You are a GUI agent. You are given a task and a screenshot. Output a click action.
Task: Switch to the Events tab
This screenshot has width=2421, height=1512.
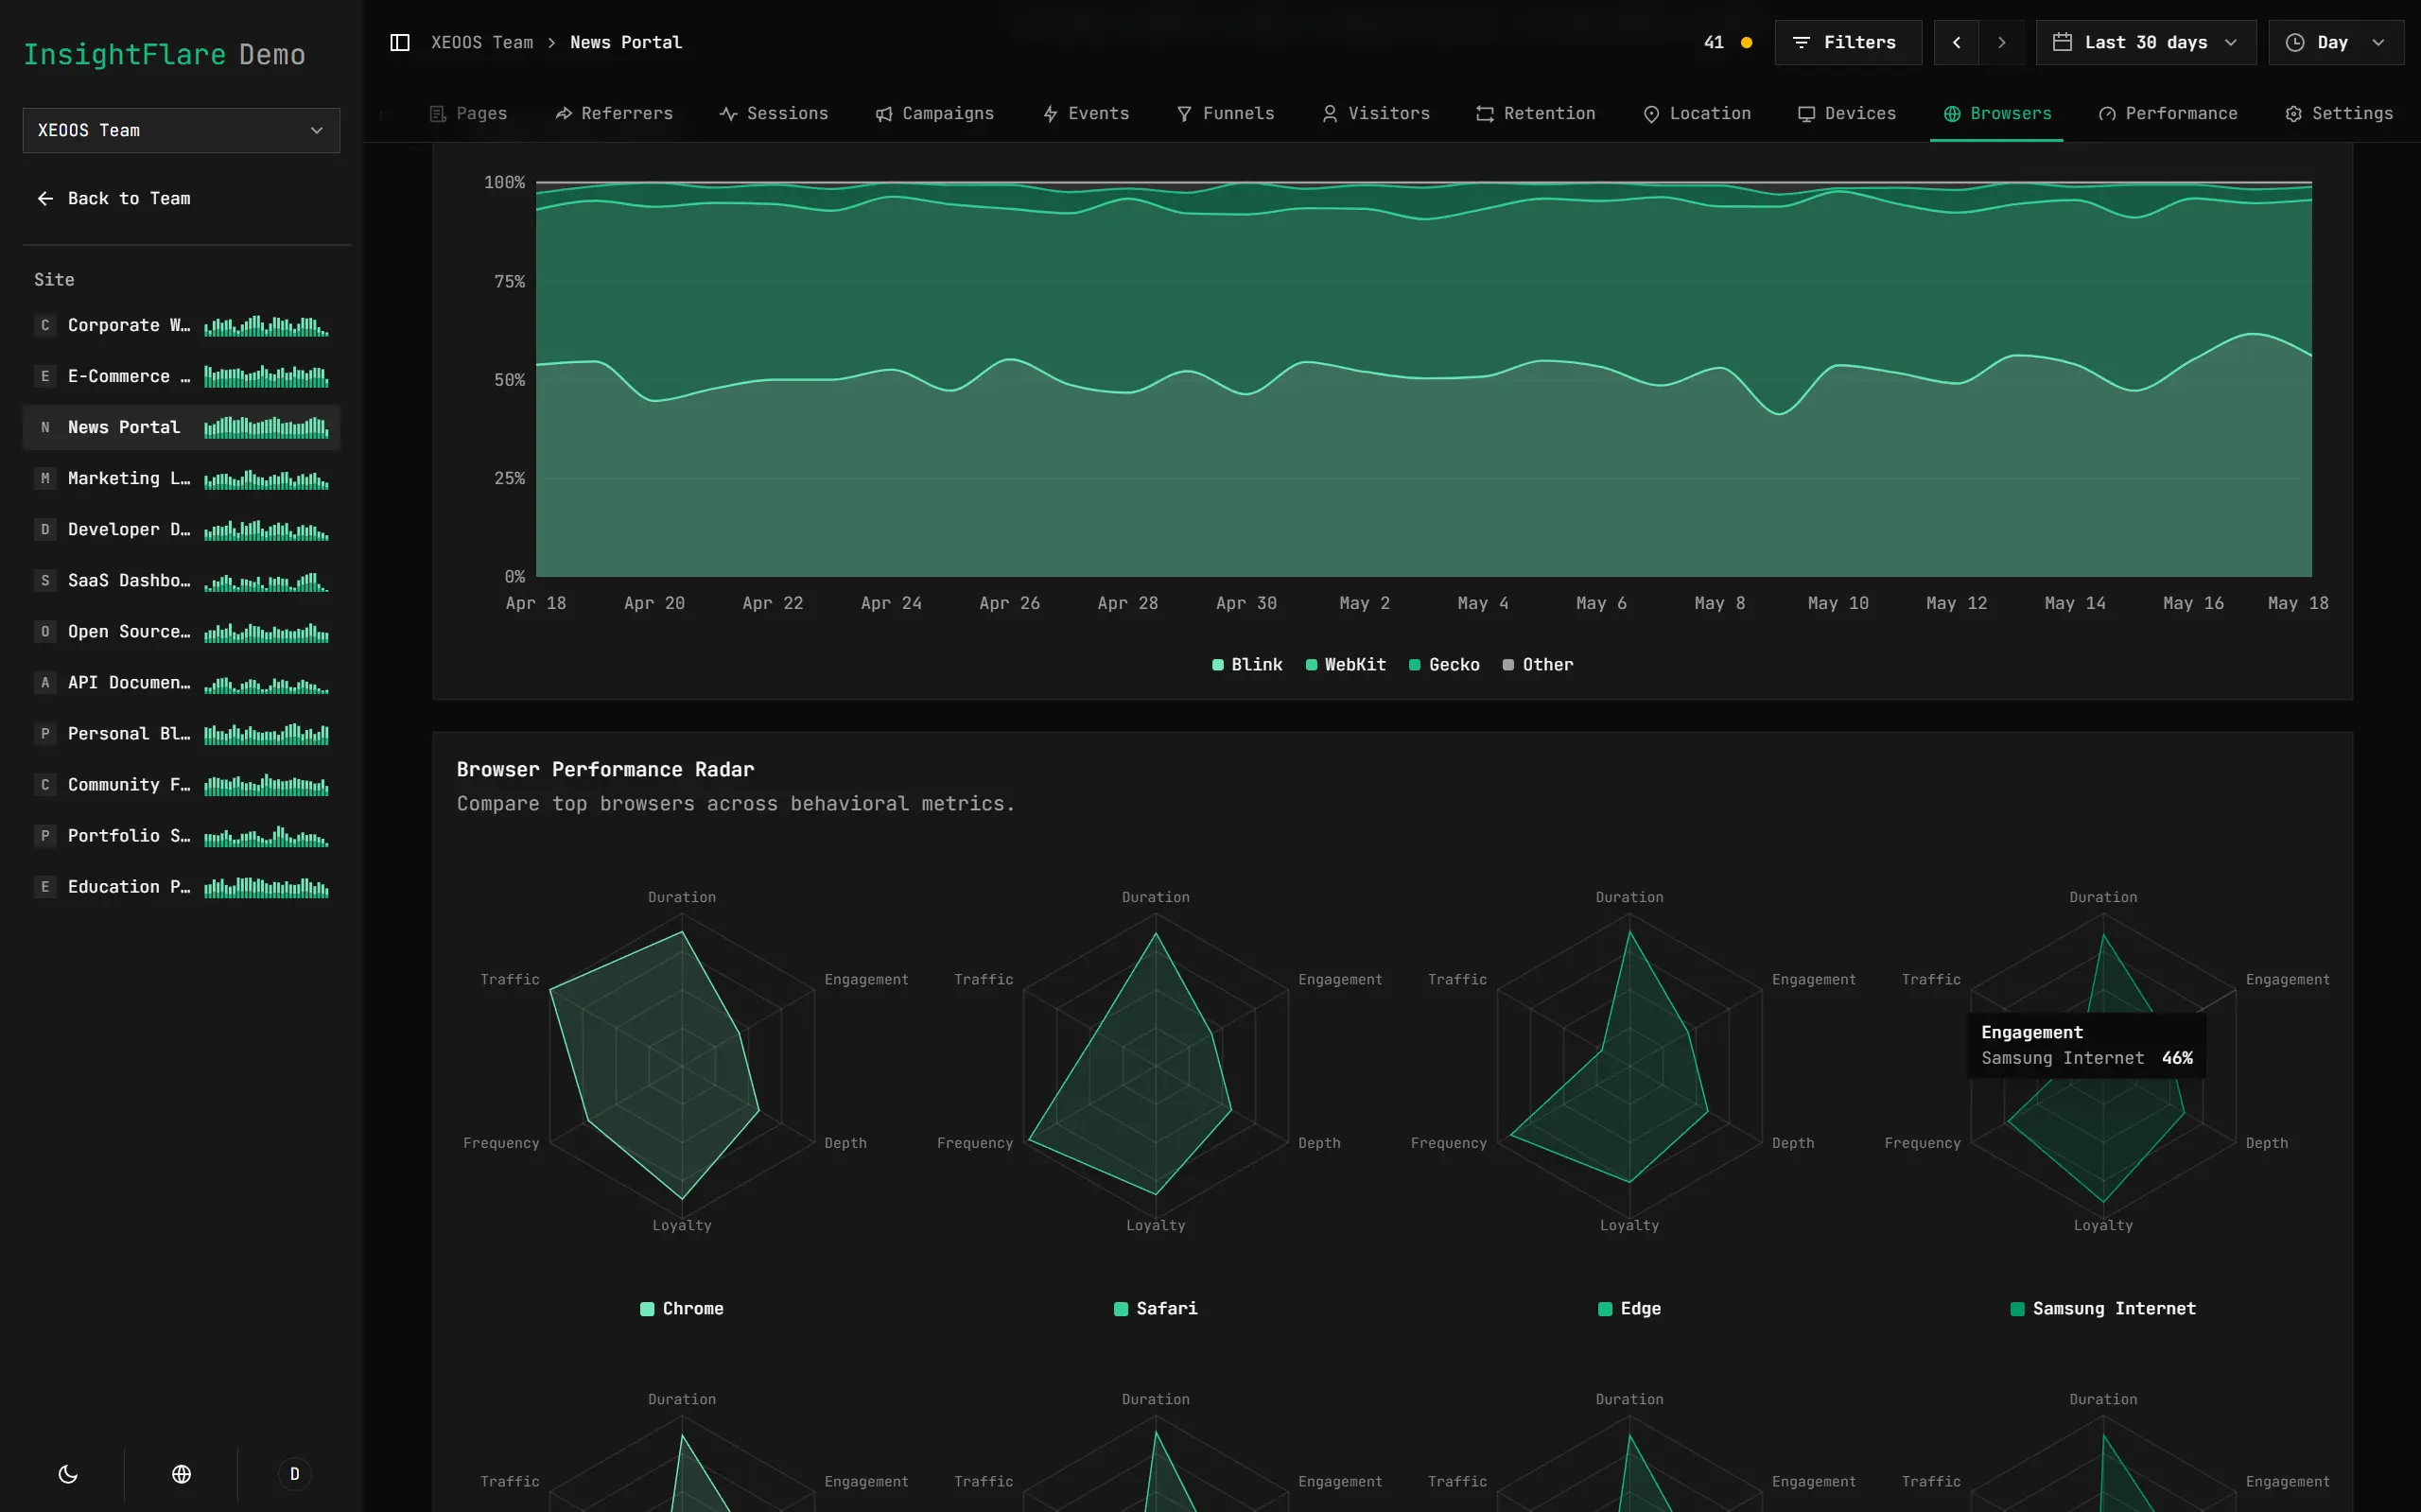pos(1086,114)
